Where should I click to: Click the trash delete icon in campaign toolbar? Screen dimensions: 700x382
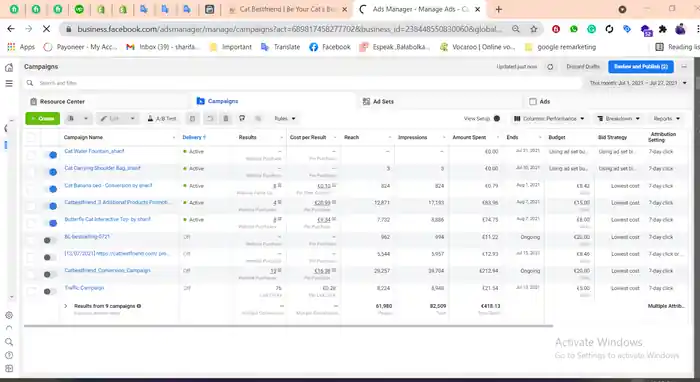(x=226, y=118)
